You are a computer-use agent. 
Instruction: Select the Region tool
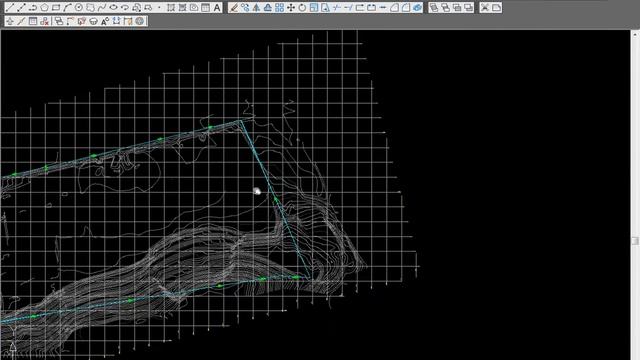194,8
